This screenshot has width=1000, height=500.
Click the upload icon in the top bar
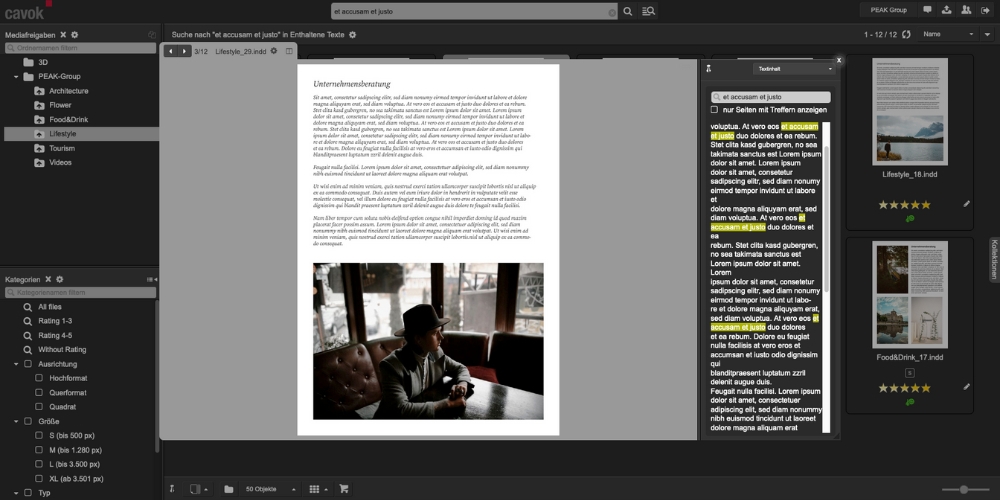click(x=946, y=10)
